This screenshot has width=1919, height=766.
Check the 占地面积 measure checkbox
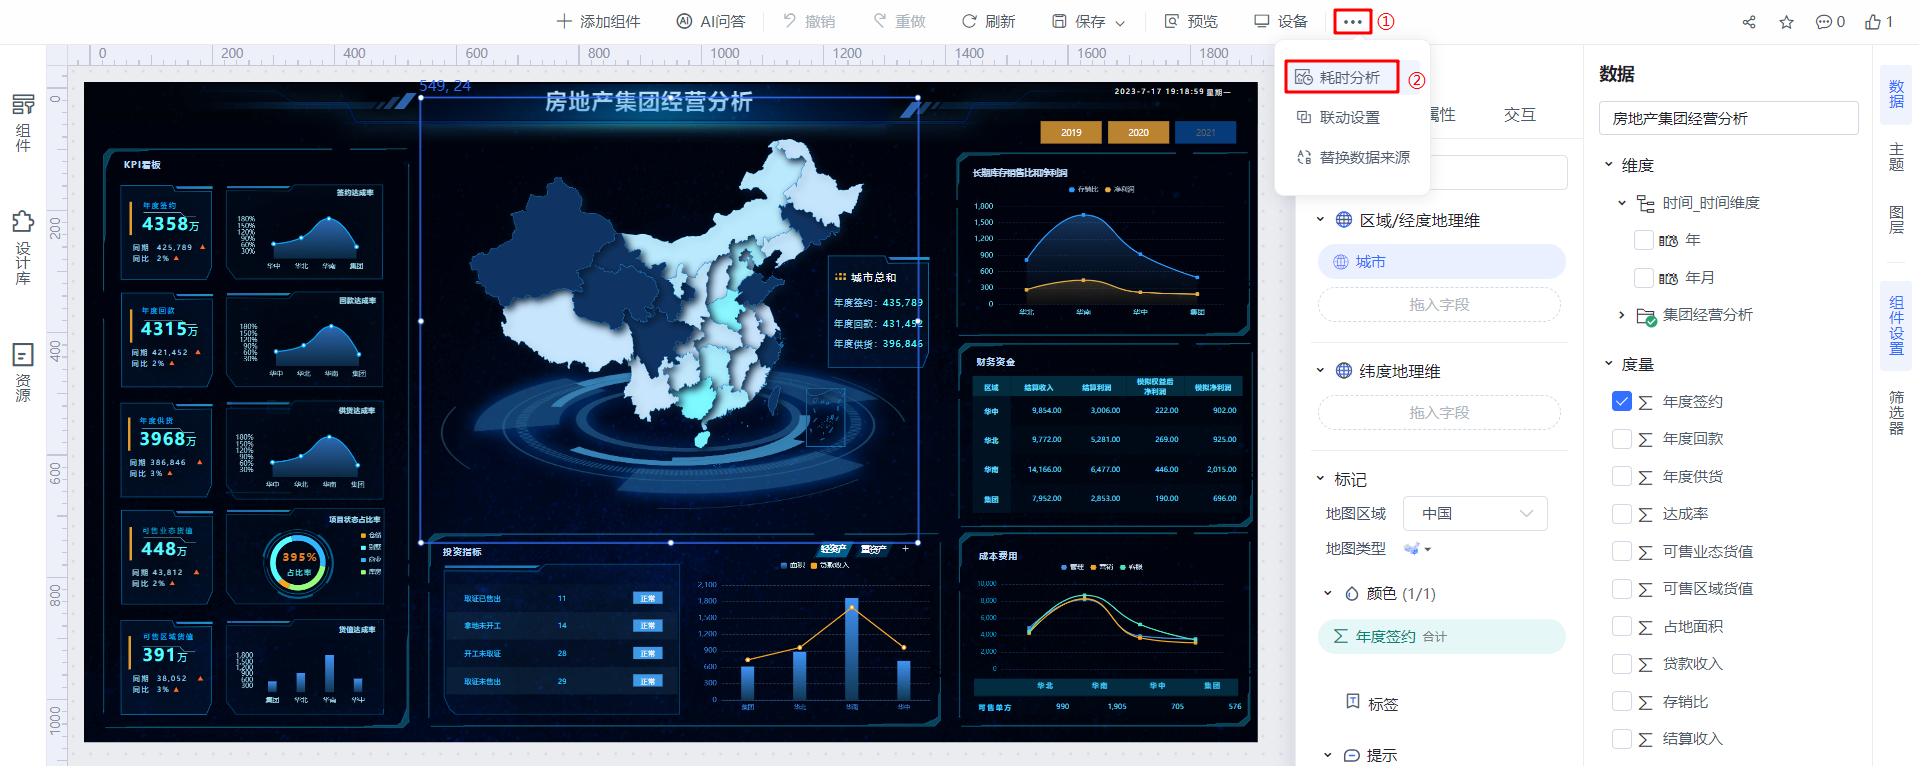[1622, 626]
